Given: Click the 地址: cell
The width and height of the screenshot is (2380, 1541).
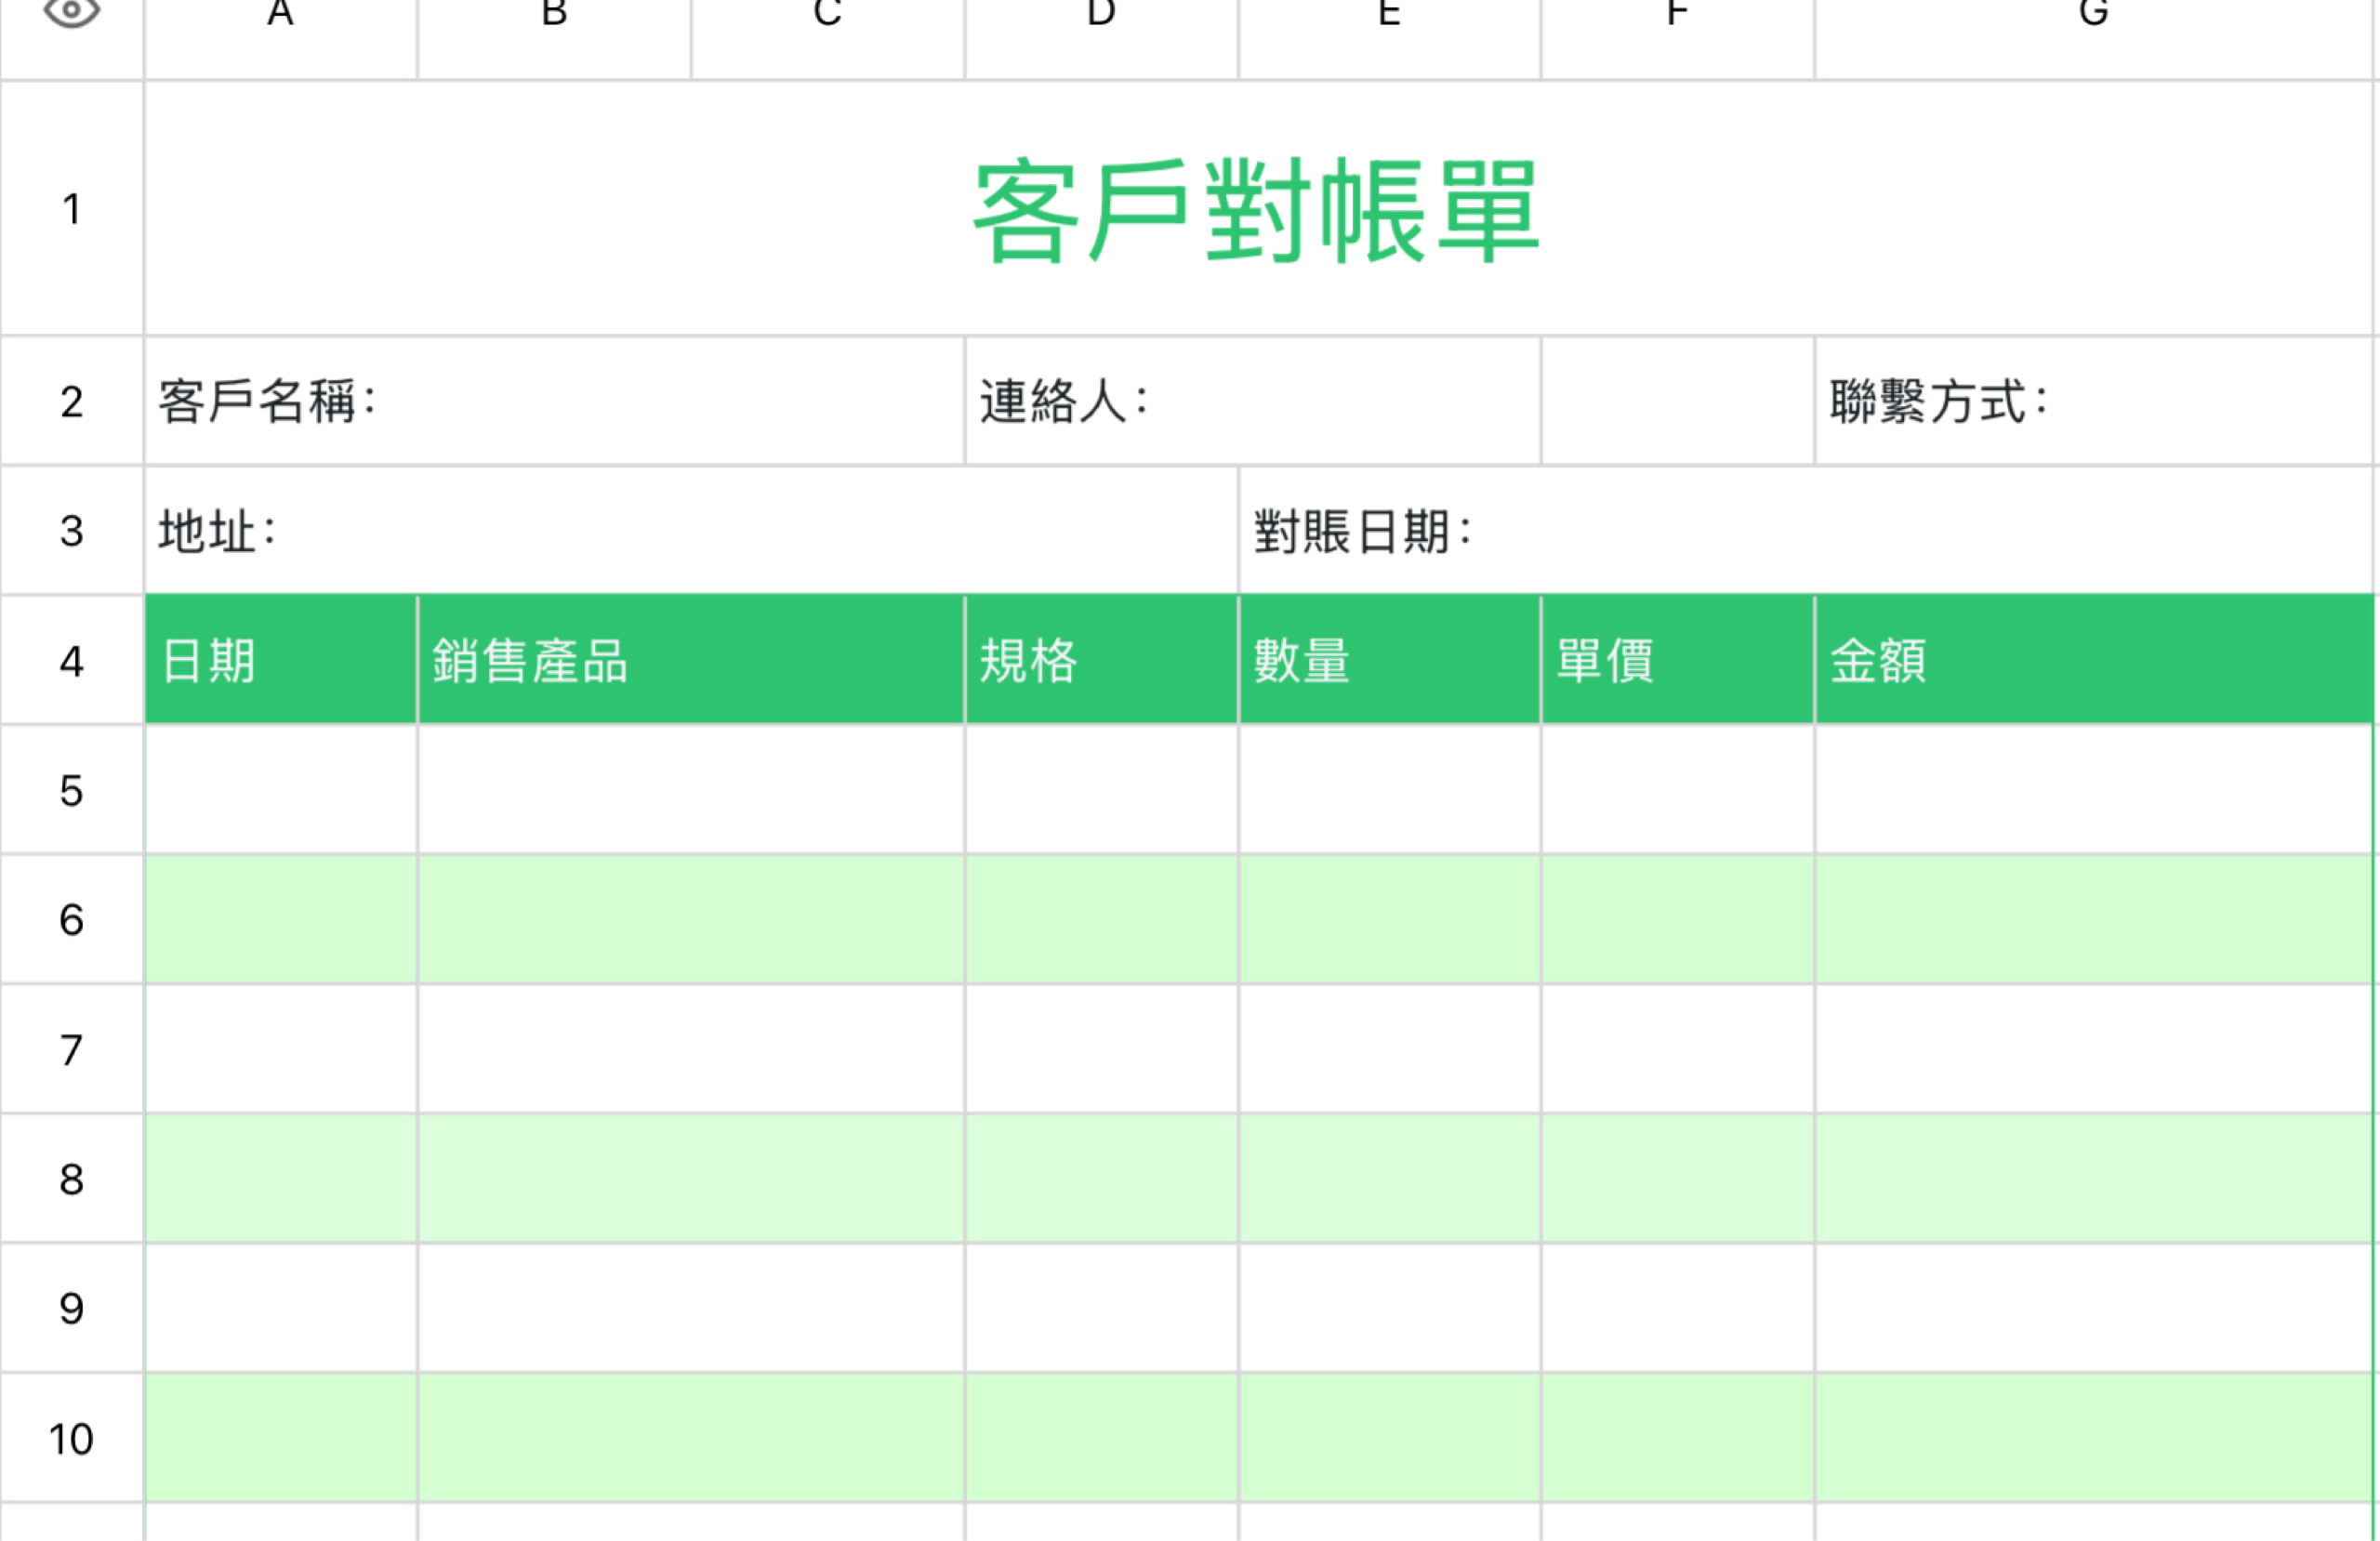Looking at the screenshot, I should (x=692, y=530).
